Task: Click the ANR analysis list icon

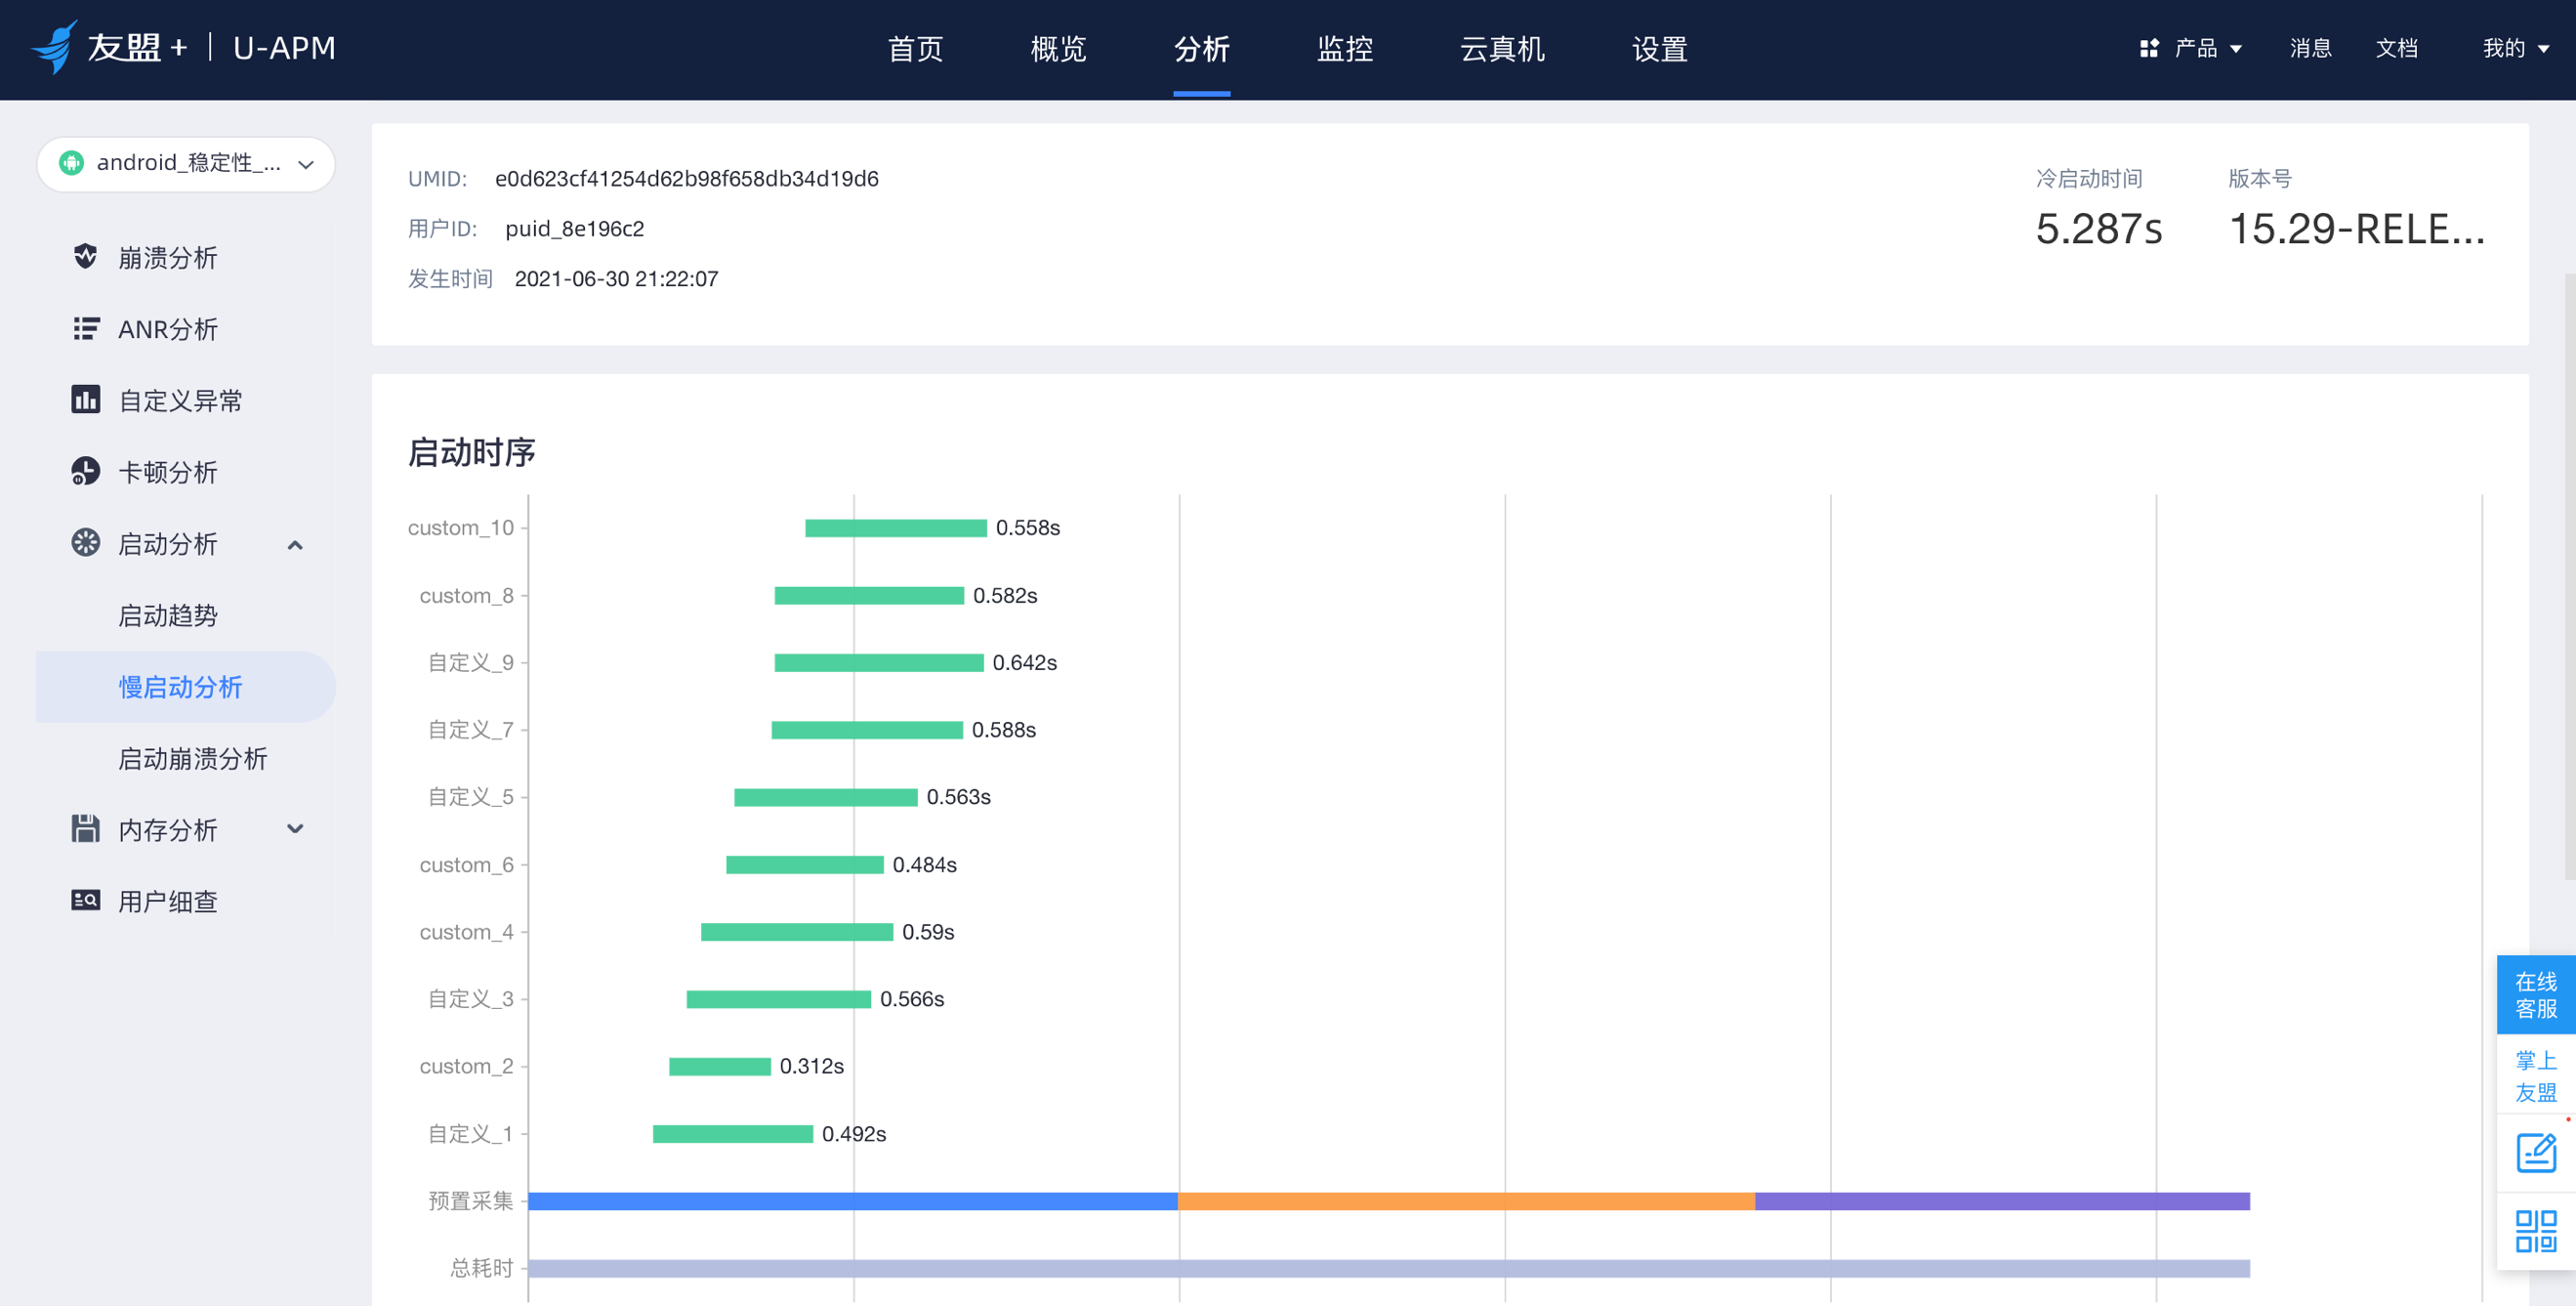Action: coord(86,329)
